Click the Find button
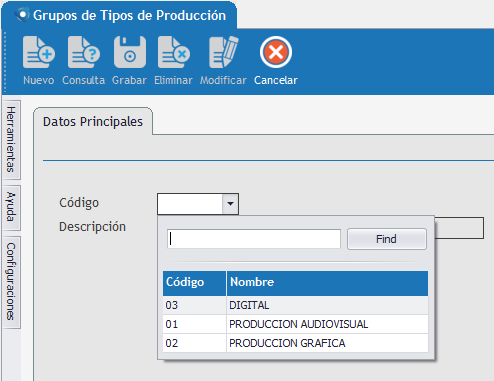Screen dimensions: 494x381 point(387,239)
